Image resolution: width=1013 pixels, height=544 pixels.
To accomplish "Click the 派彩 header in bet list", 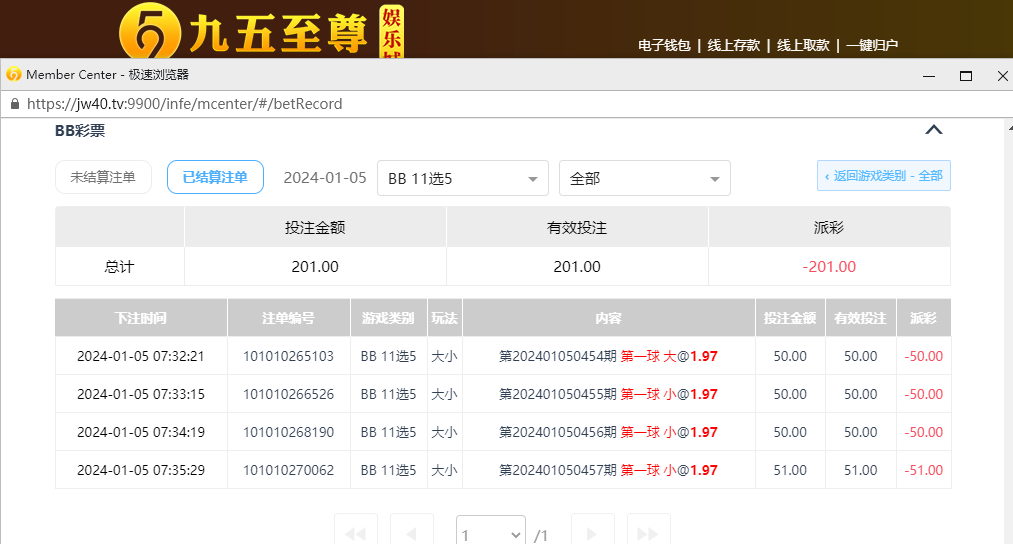I will click(923, 318).
